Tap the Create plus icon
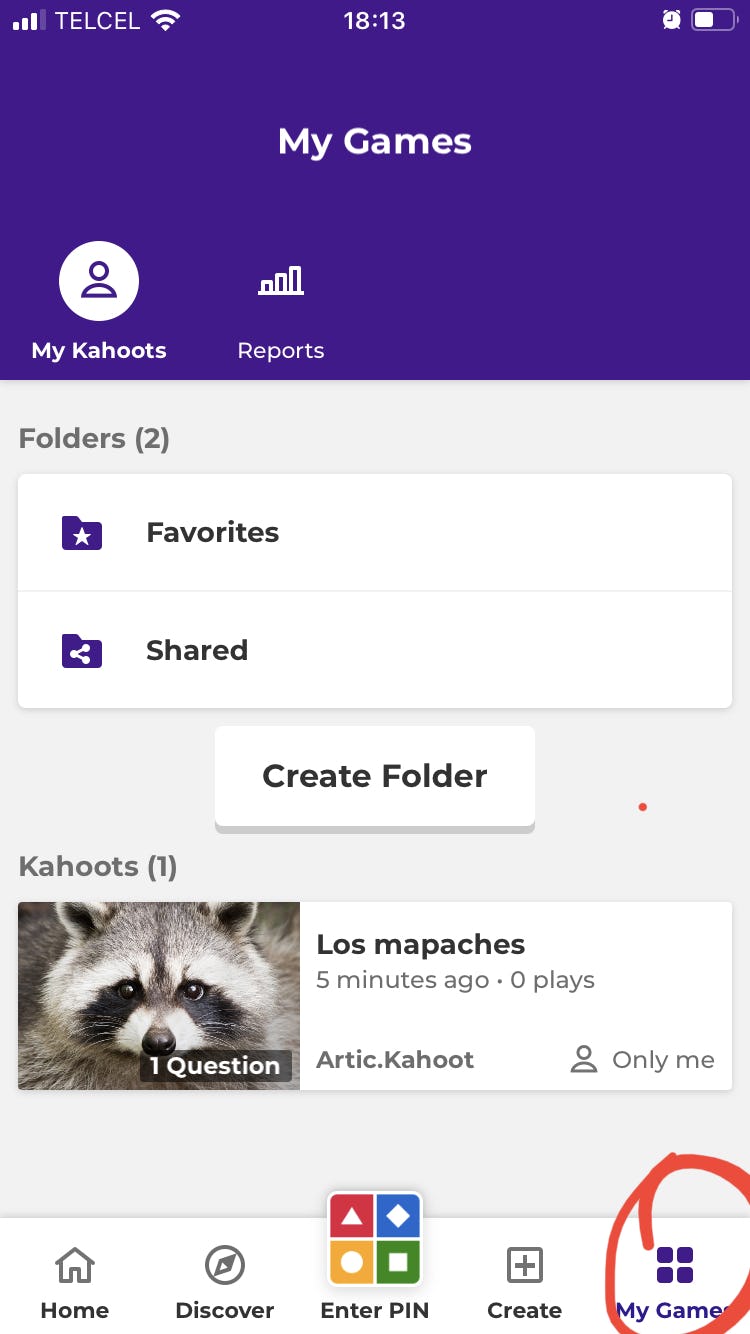Image resolution: width=750 pixels, height=1334 pixels. pos(525,1266)
